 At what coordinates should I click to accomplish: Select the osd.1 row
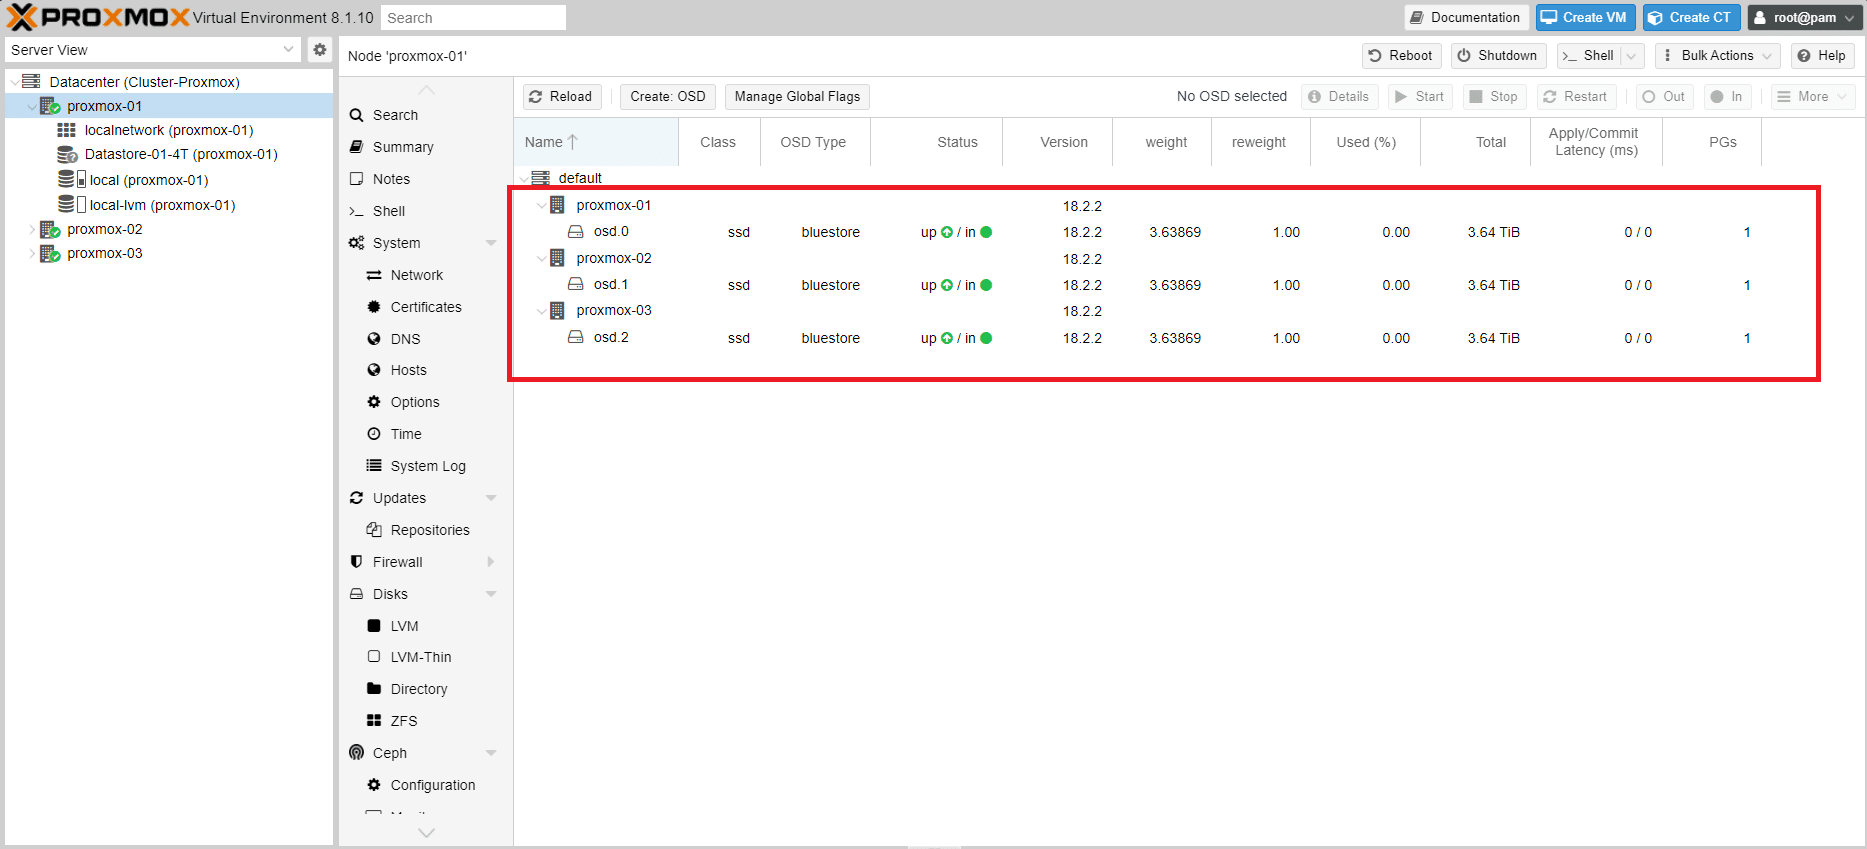[1138, 285]
